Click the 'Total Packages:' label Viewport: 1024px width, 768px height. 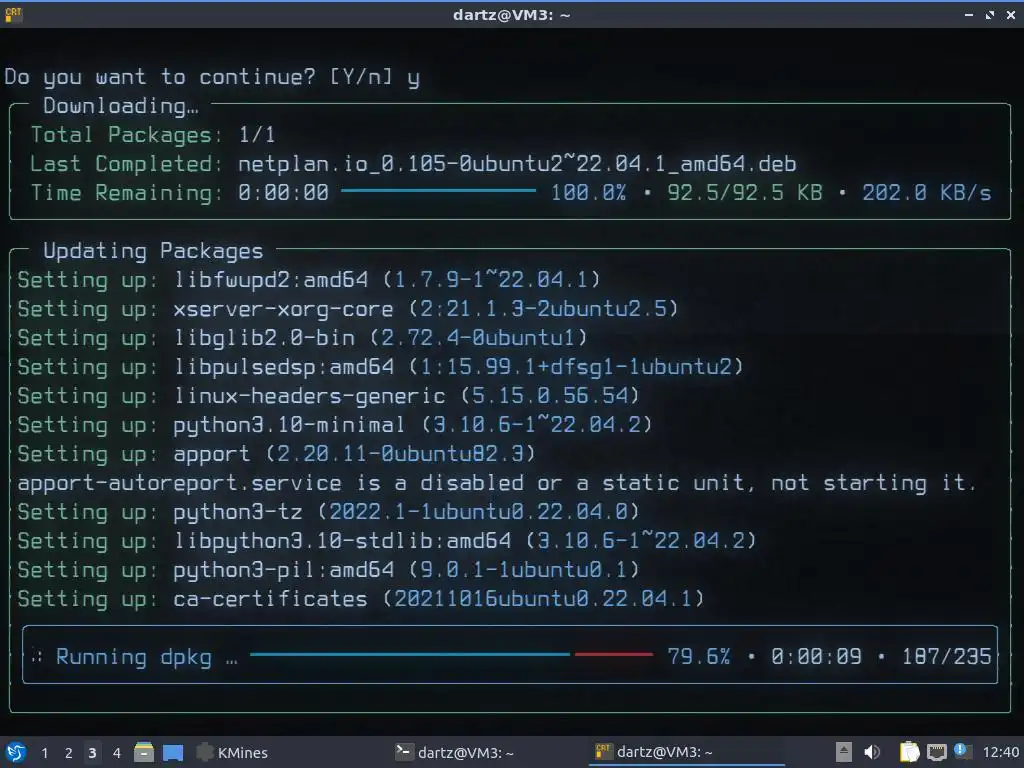coord(126,135)
